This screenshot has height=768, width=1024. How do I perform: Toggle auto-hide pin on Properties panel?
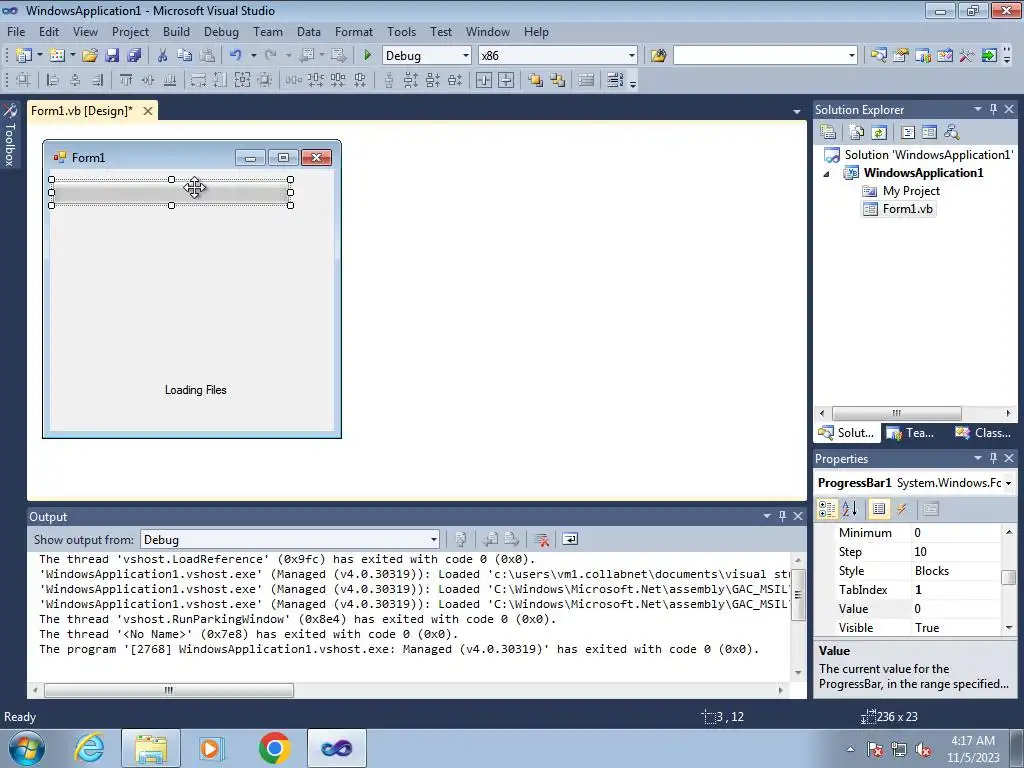(993, 458)
